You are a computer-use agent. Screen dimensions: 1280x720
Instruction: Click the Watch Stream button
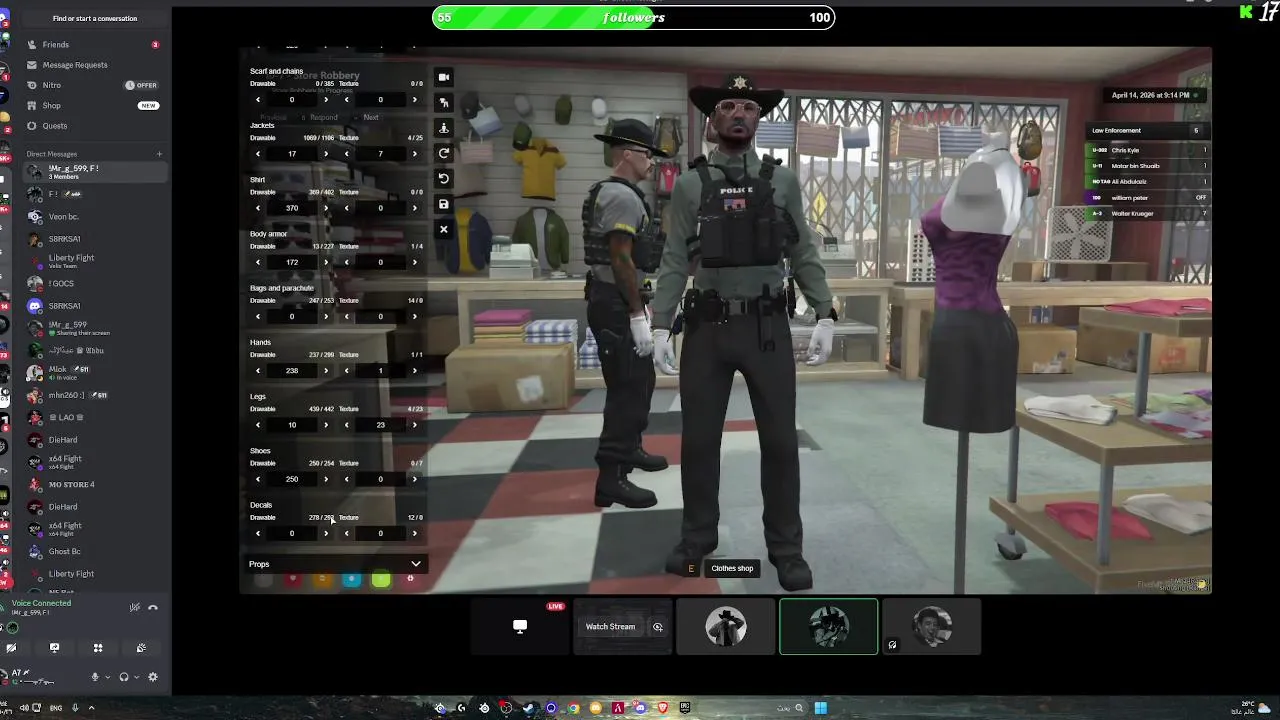[x=610, y=627]
